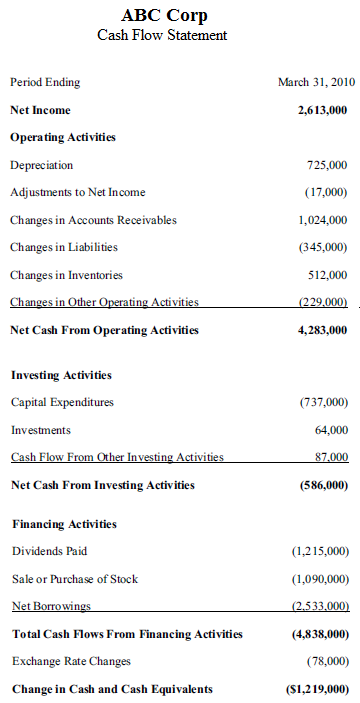Click Cash Flow From Other Investing Activities
This screenshot has width=360, height=703.
[117, 457]
